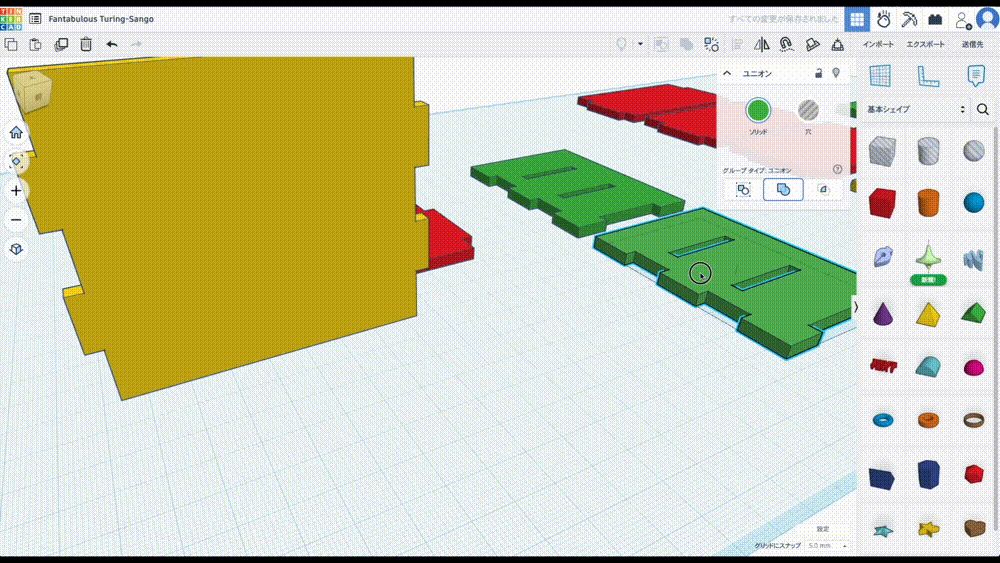Open the エクスポート menu

tap(925, 45)
